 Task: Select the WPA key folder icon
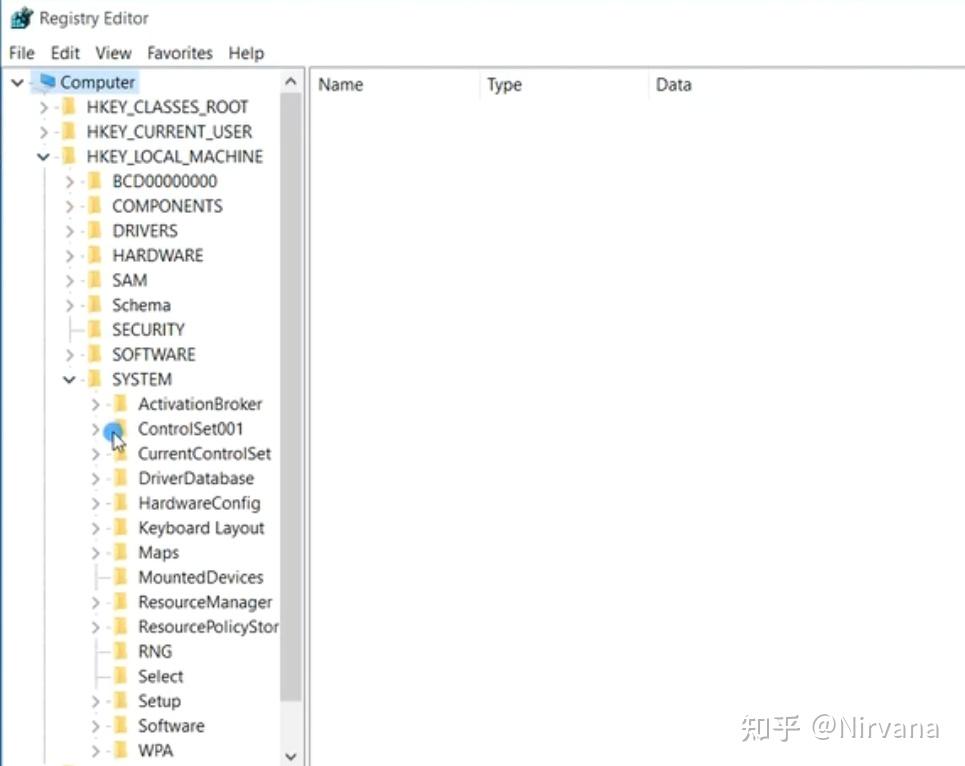[118, 750]
